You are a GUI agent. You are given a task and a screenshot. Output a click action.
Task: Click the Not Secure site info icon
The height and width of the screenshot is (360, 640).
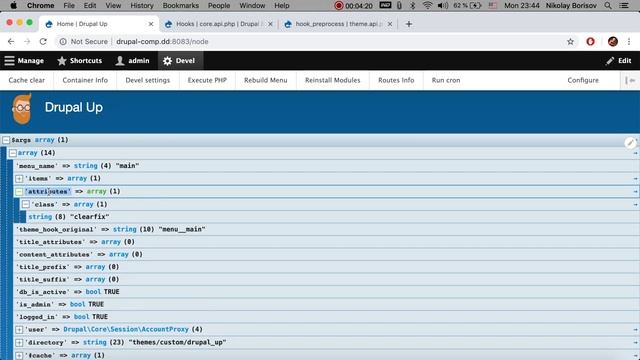pyautogui.click(x=63, y=42)
